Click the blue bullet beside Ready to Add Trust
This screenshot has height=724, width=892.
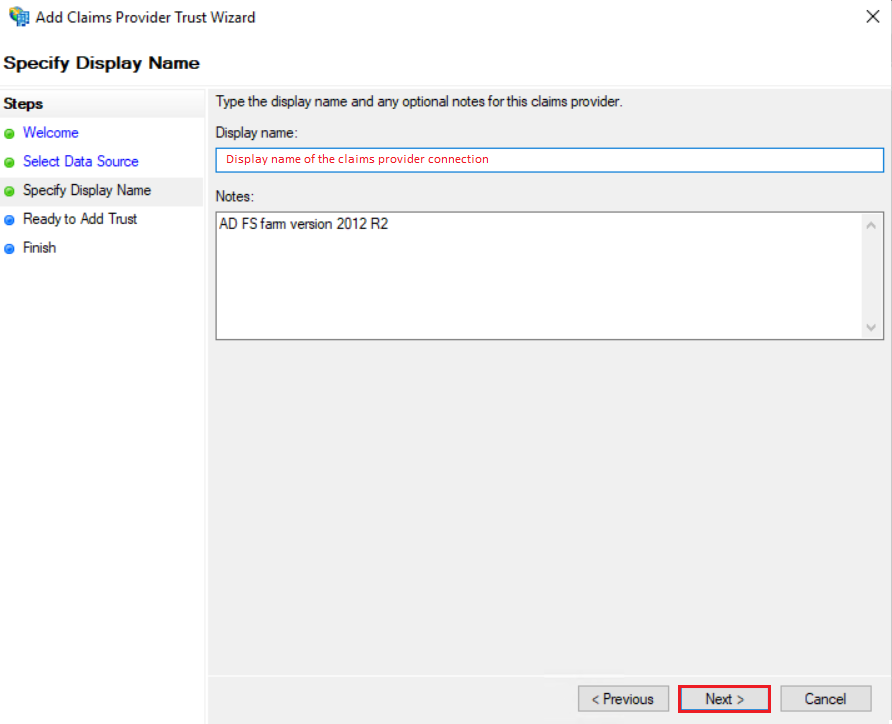coord(9,220)
